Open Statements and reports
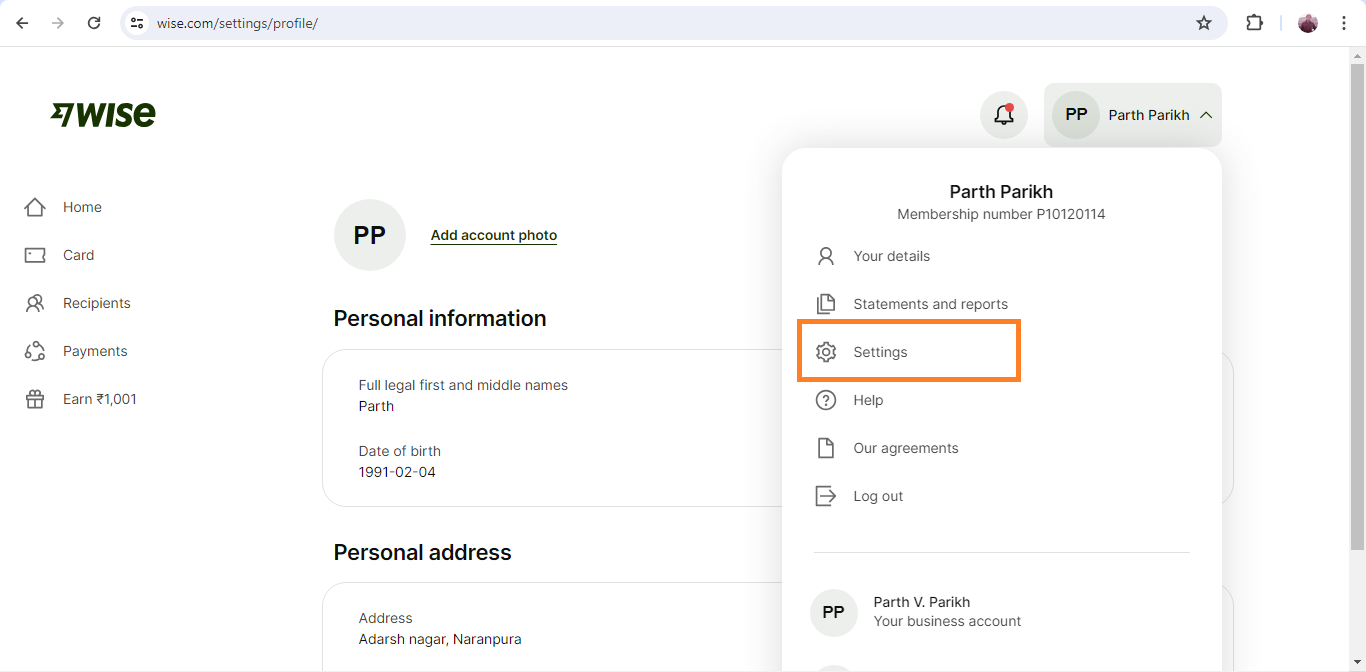Screen dimensions: 1366x672 click(930, 304)
